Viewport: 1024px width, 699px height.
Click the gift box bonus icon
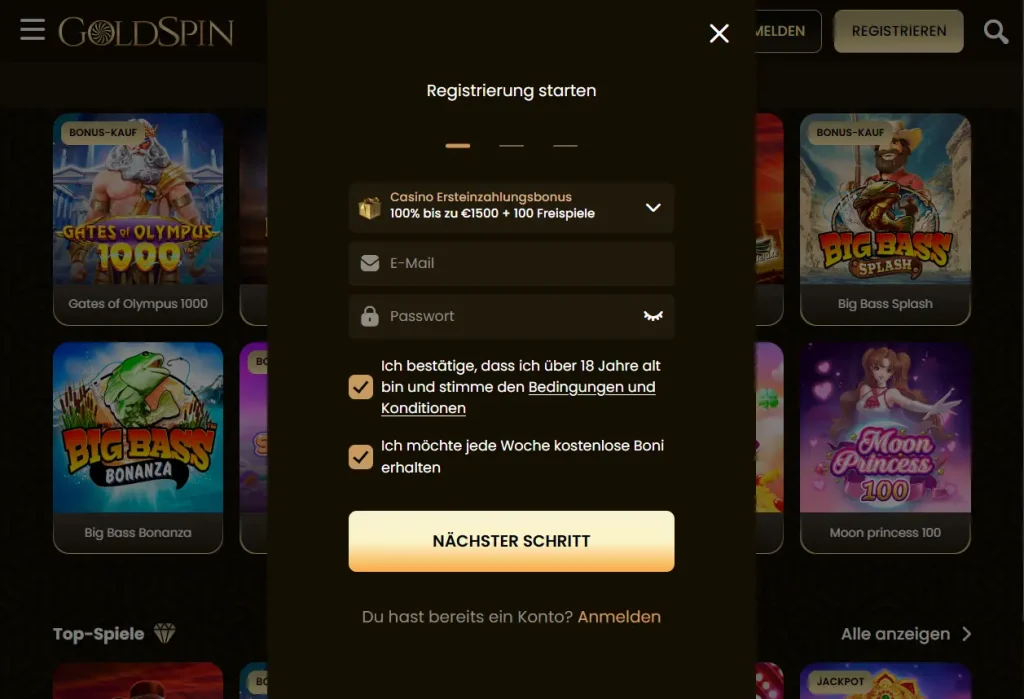[x=369, y=208]
